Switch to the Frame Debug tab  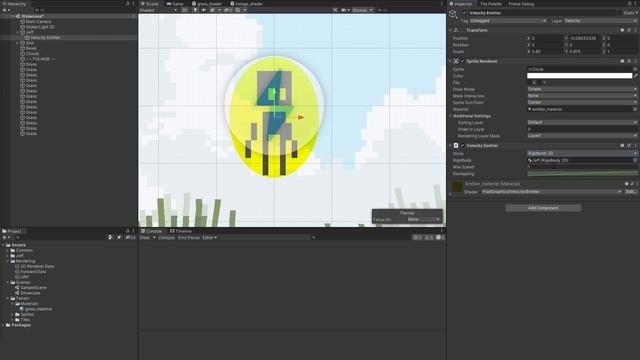tap(521, 4)
